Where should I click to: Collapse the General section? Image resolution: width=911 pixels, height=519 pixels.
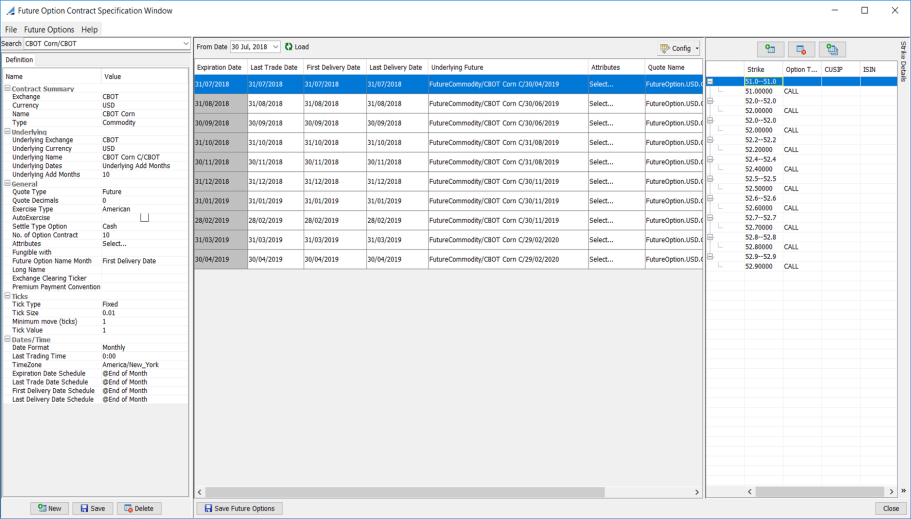tap(8, 184)
